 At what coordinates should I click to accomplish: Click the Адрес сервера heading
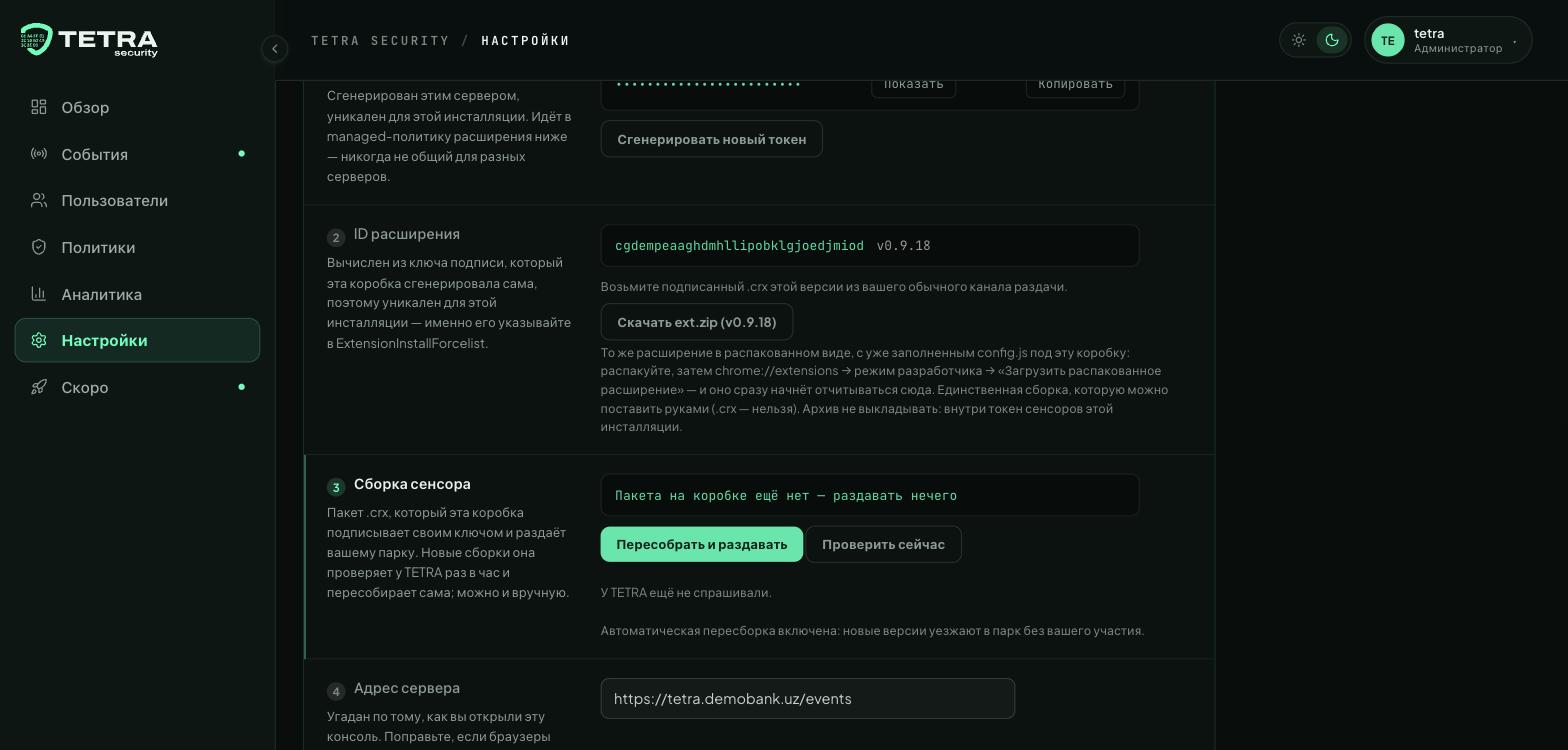click(x=407, y=688)
